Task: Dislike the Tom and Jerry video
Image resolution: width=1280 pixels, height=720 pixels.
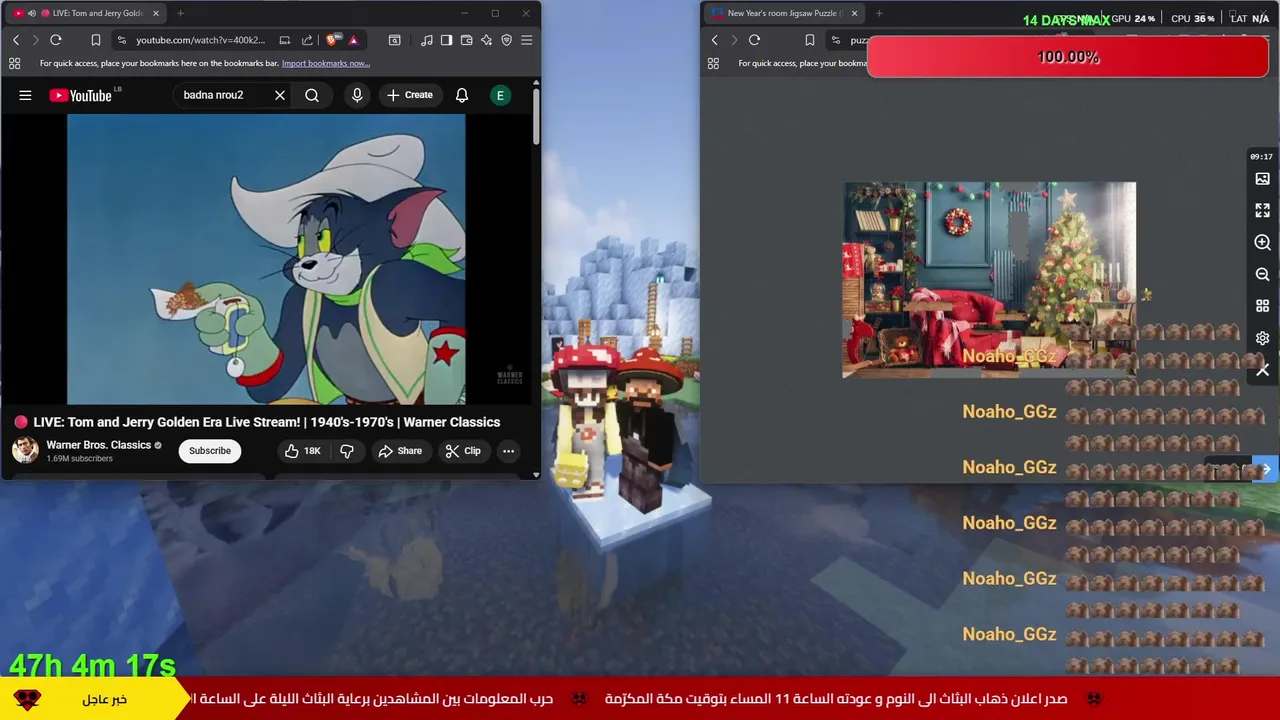Action: pyautogui.click(x=347, y=451)
